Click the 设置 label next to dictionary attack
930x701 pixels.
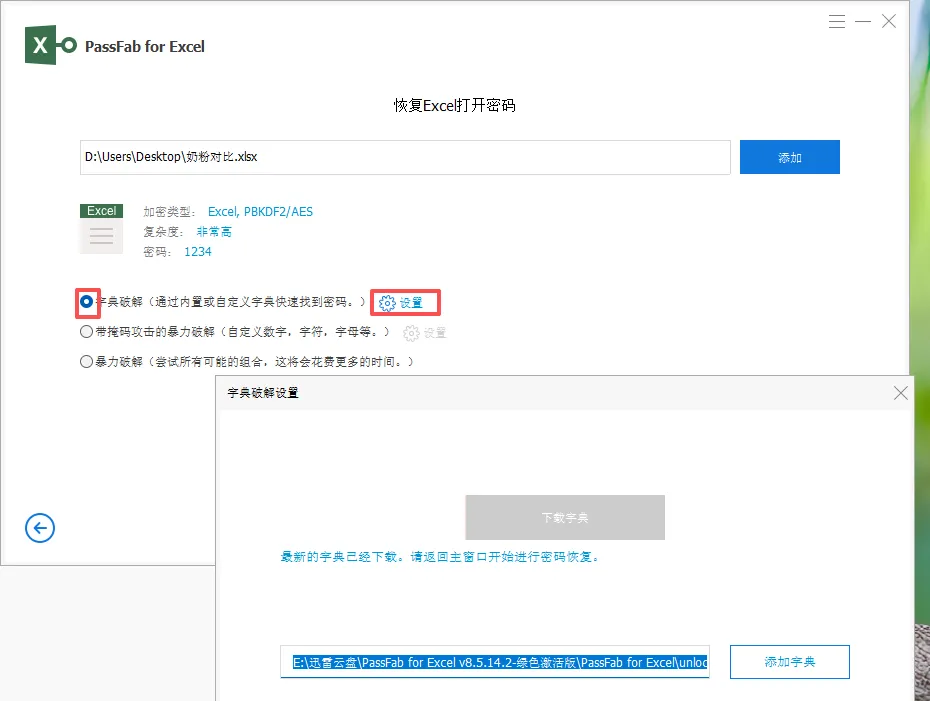click(x=411, y=303)
